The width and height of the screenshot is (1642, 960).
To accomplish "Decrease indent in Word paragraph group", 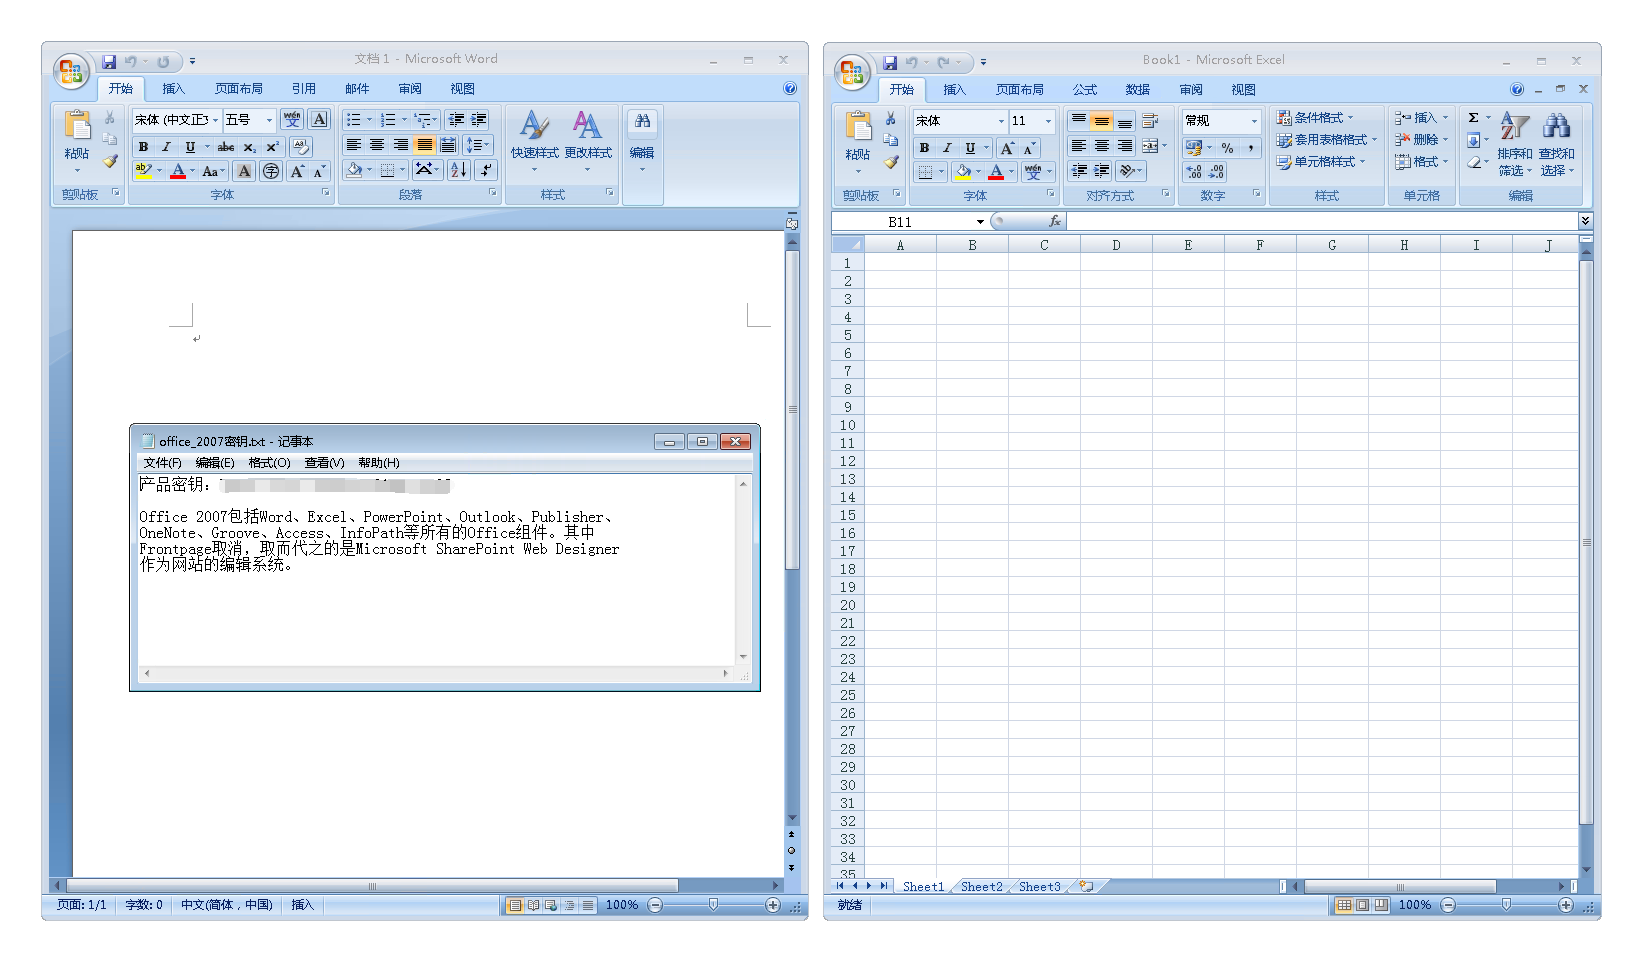I will click(456, 120).
